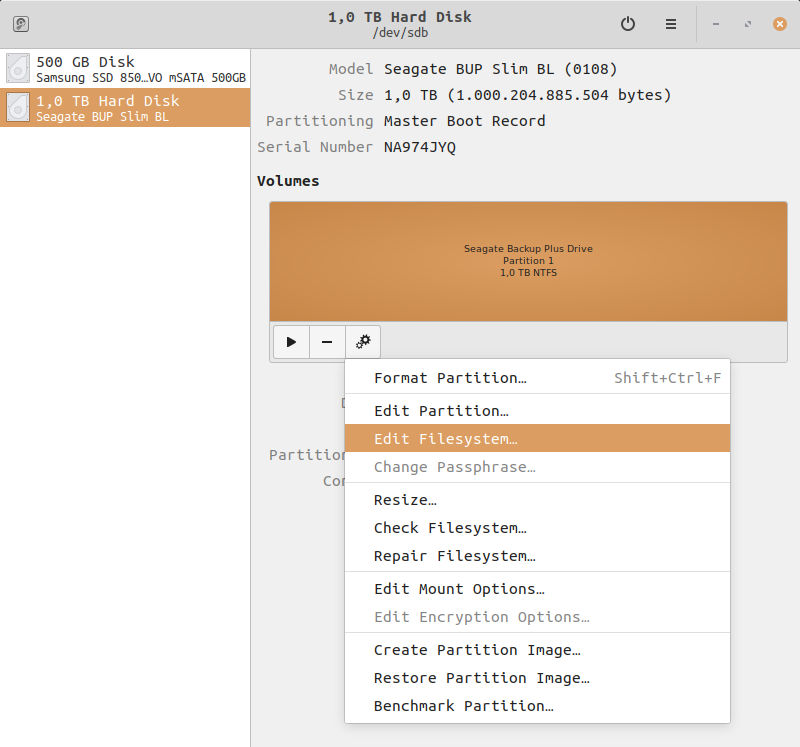Choose Create Partition Image…
The width and height of the screenshot is (800, 747).
click(537, 650)
